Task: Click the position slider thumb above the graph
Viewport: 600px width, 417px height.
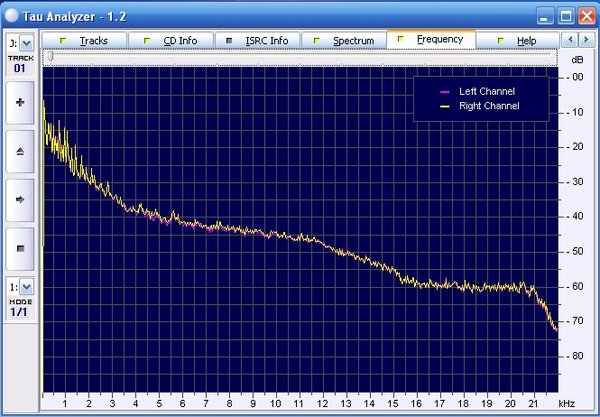Action: click(x=50, y=57)
